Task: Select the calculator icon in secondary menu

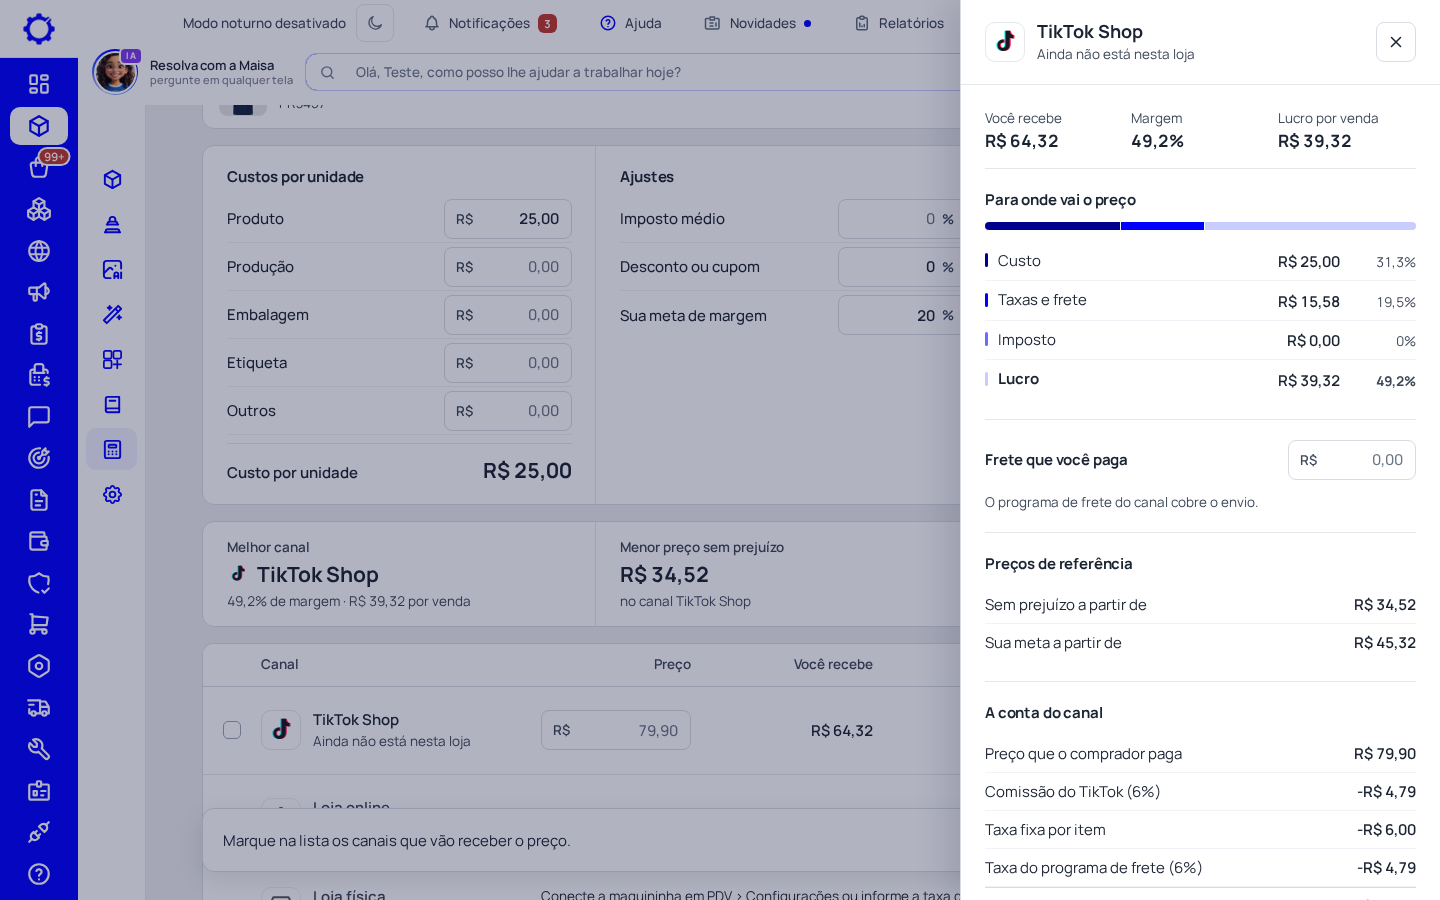Action: coord(112,449)
